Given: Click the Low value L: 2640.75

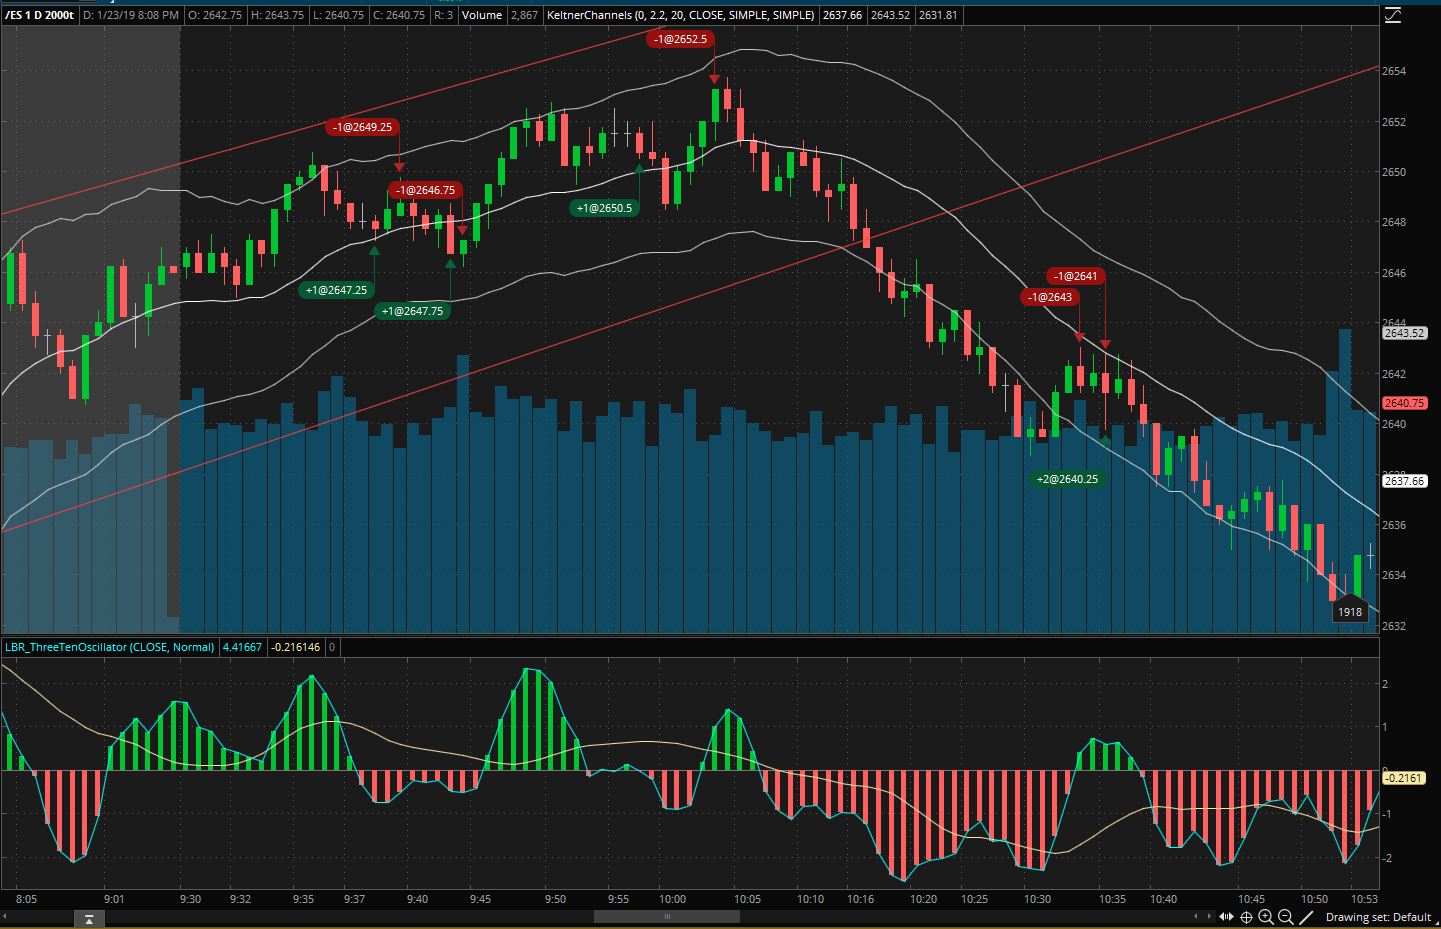Looking at the screenshot, I should tap(337, 15).
